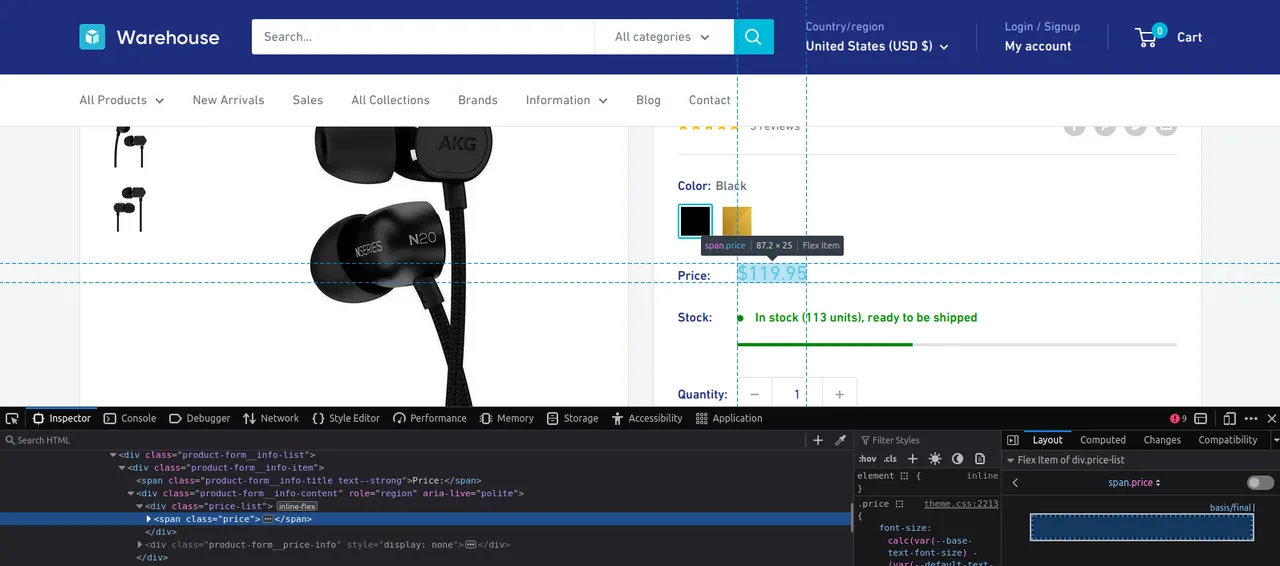1280x566 pixels.
Task: Switch to the Network tab
Action: (x=270, y=418)
